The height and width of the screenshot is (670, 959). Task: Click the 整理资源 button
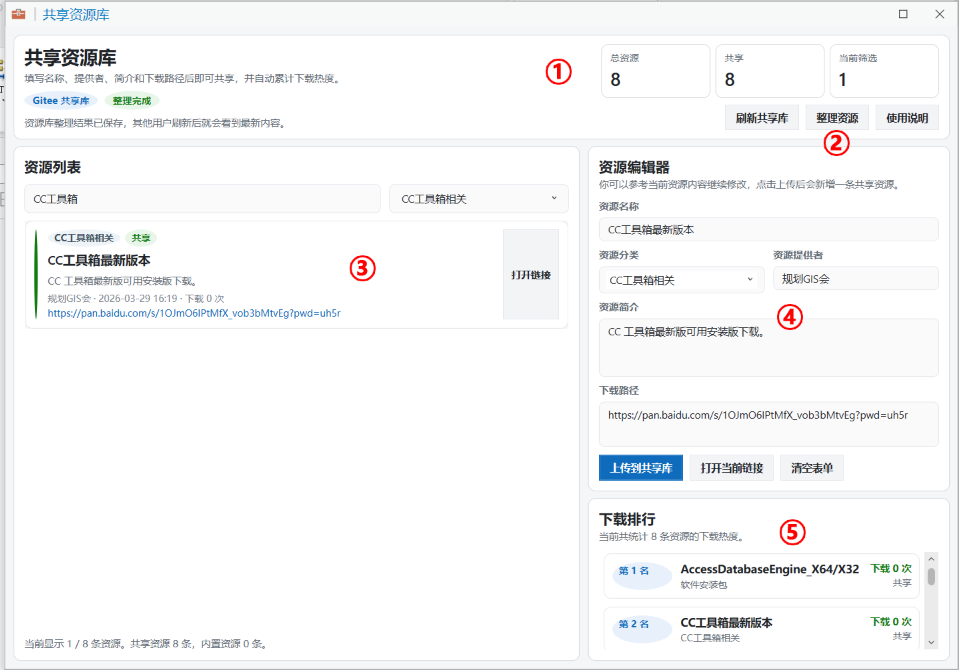pyautogui.click(x=837, y=118)
